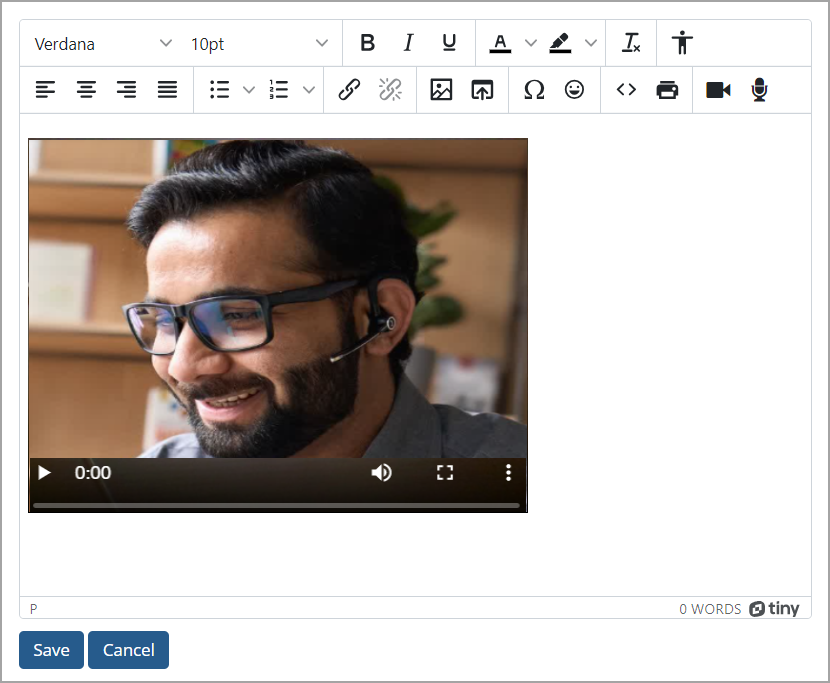This screenshot has width=830, height=683.
Task: Insert an image
Action: click(441, 89)
